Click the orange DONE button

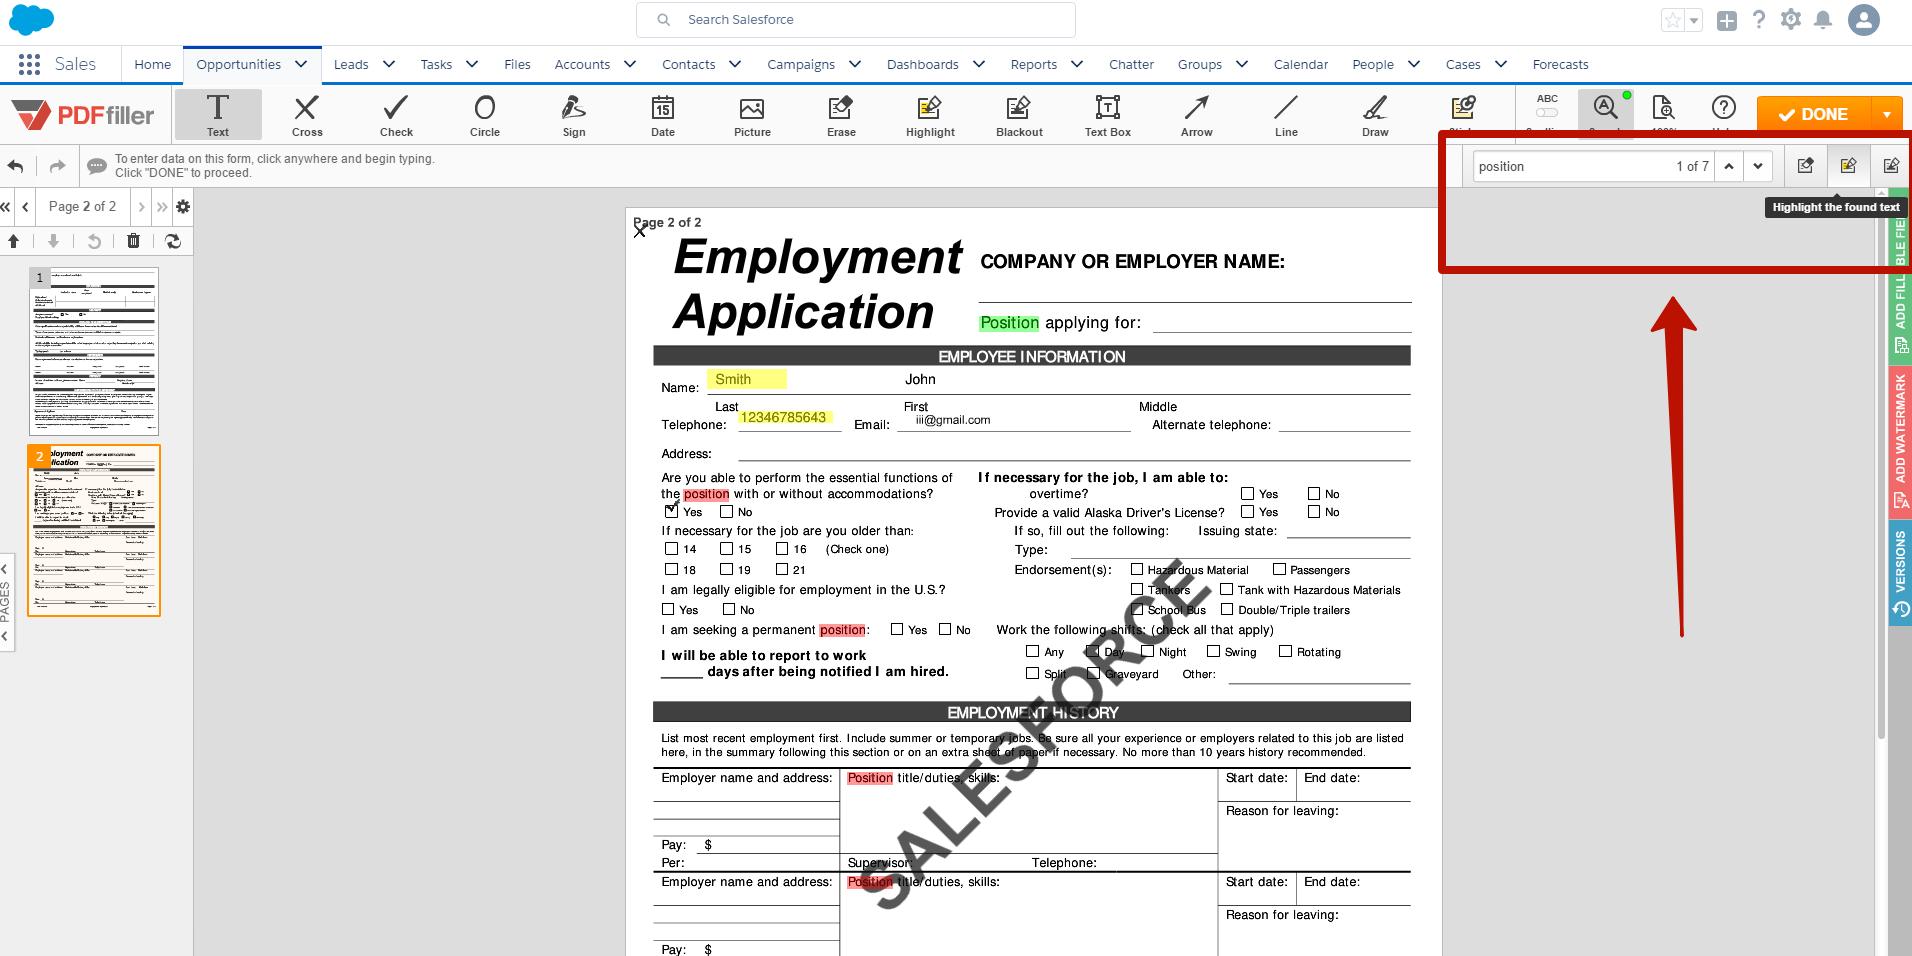1815,114
